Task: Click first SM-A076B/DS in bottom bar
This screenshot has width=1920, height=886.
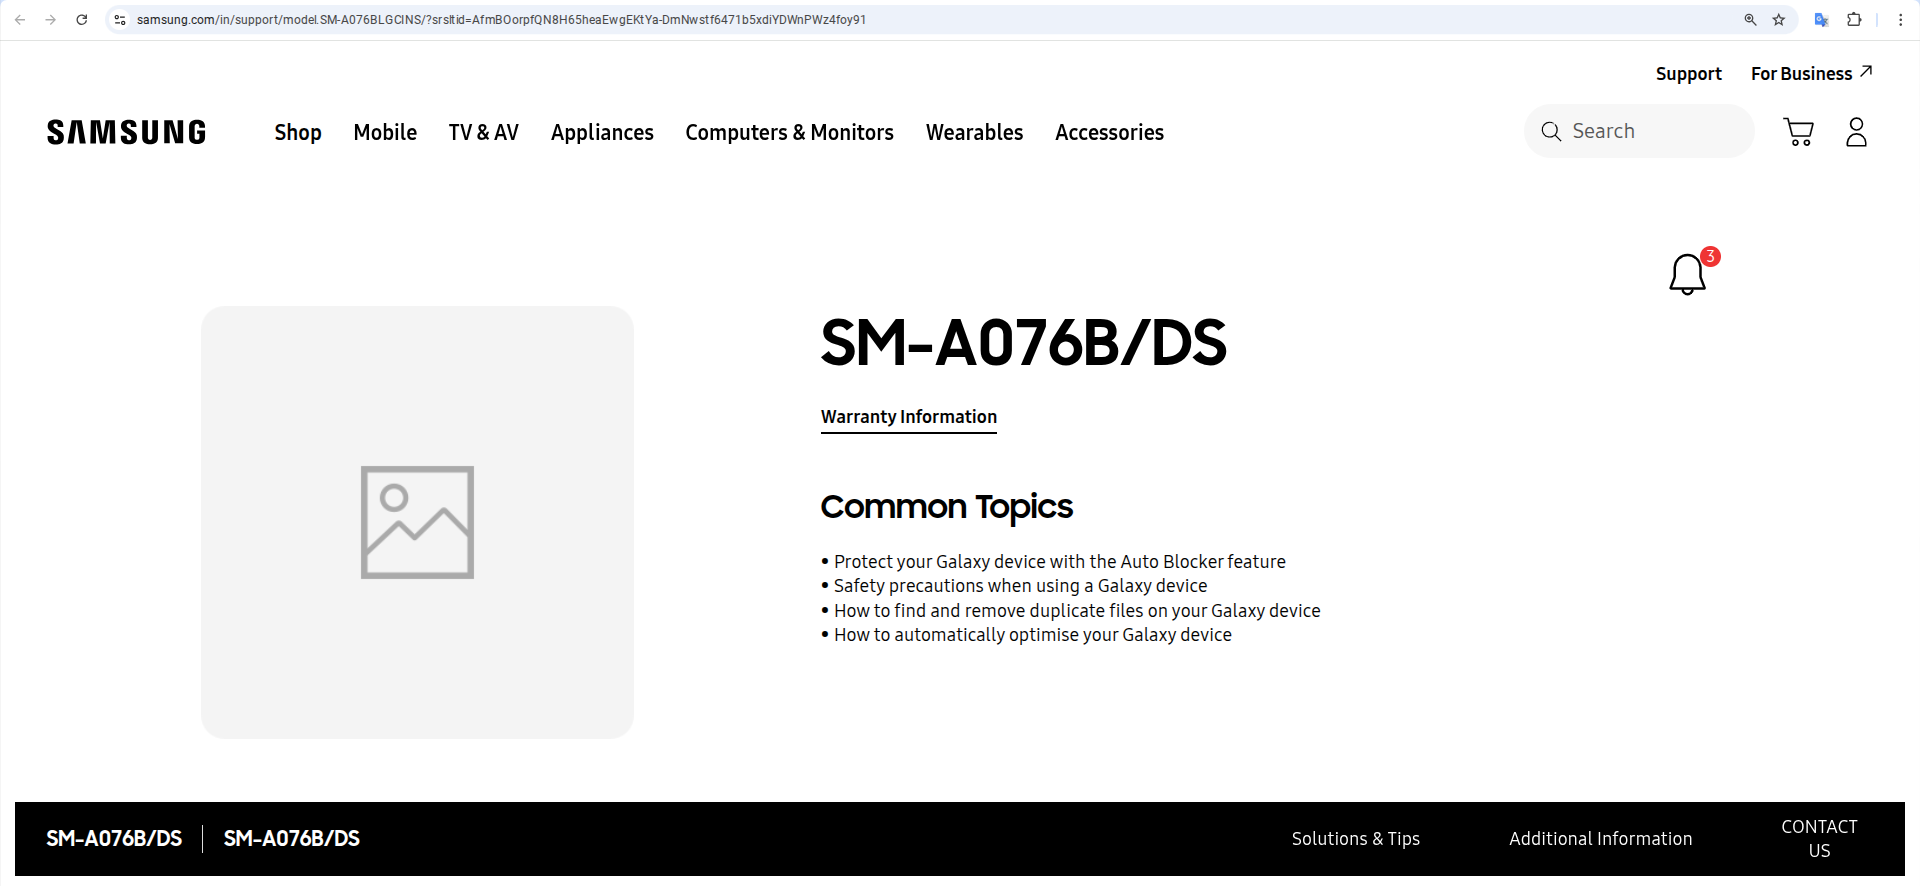Action: (114, 839)
